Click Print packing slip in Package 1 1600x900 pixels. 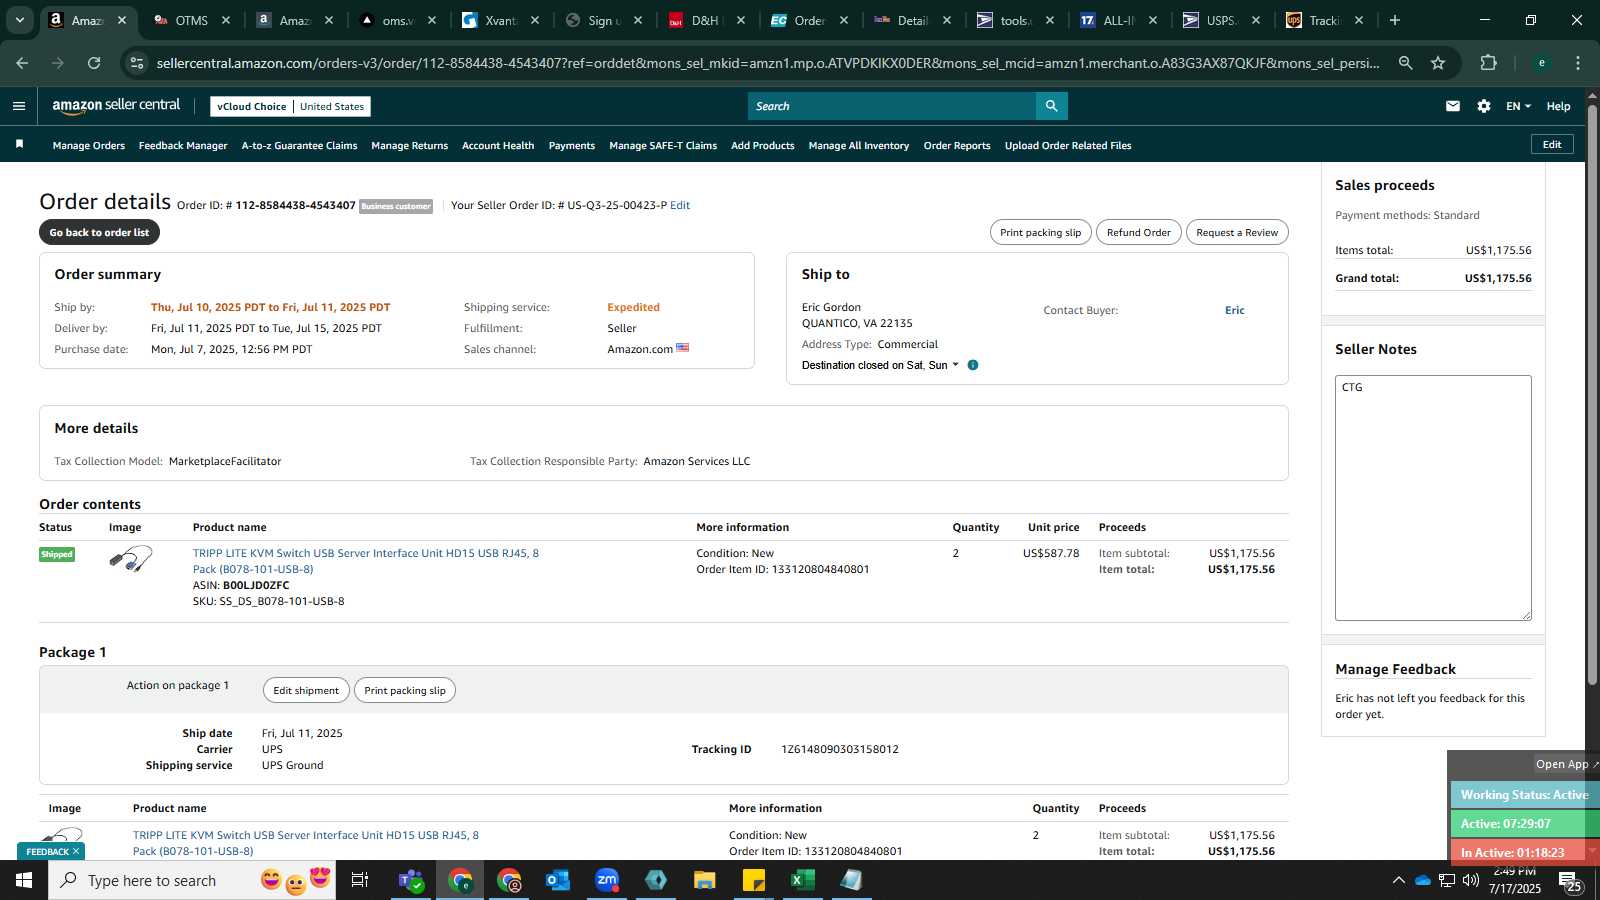(x=405, y=690)
